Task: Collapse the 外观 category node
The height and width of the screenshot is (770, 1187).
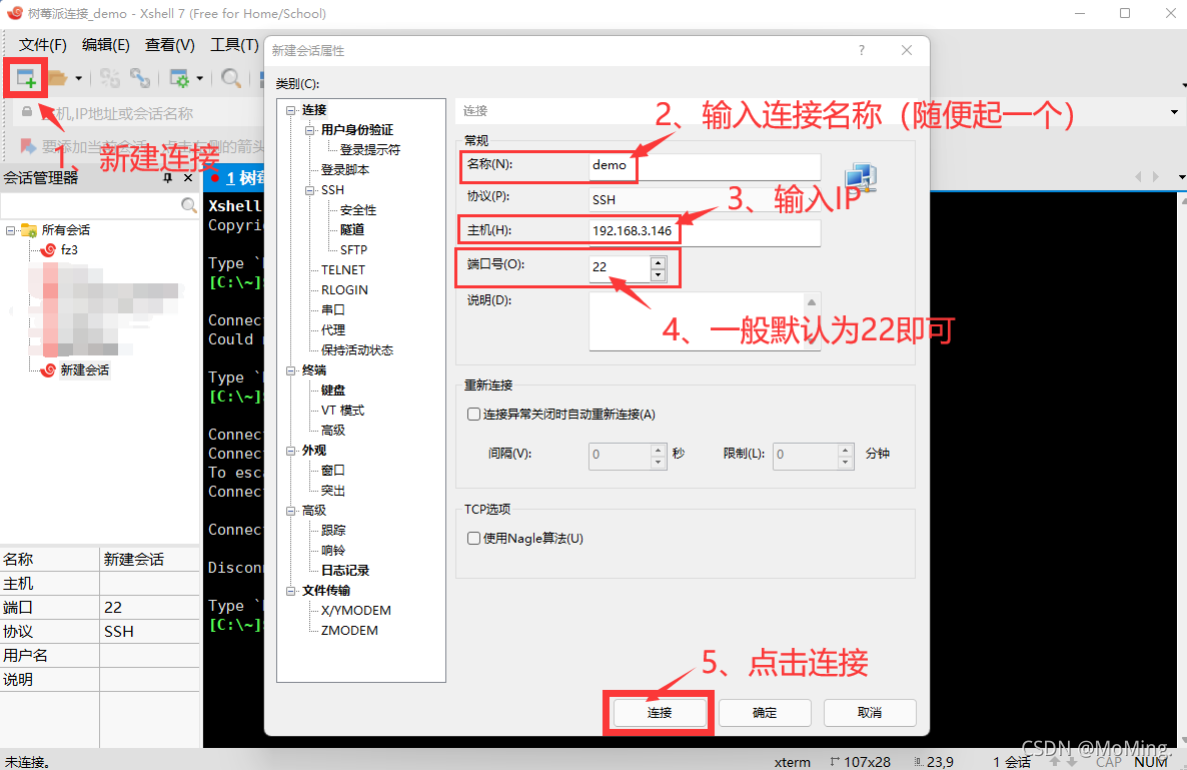Action: pos(291,450)
